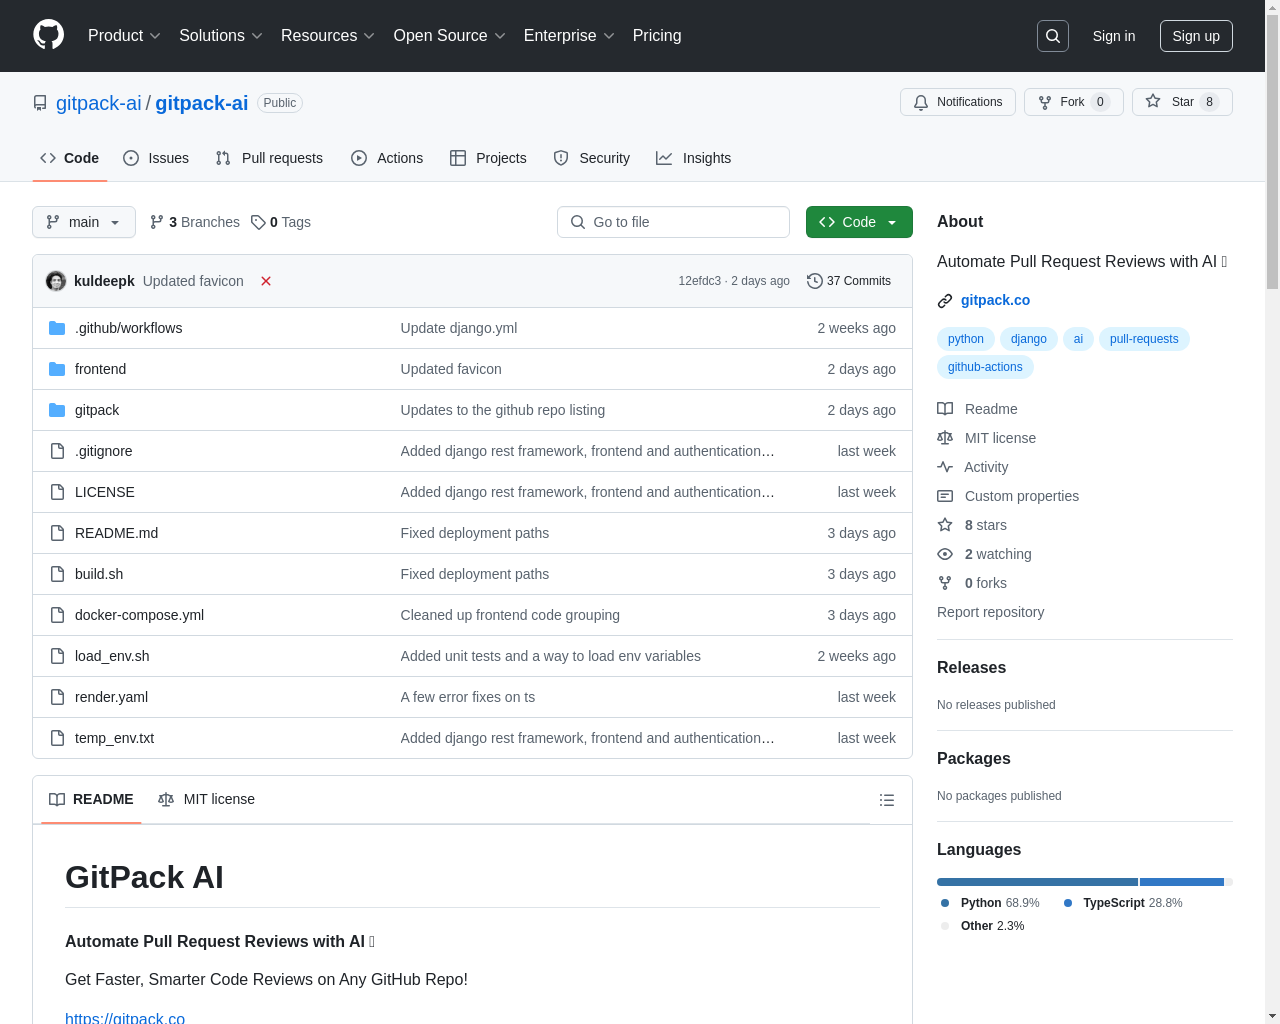Click the eye icon beside 2 watching

pyautogui.click(x=945, y=554)
